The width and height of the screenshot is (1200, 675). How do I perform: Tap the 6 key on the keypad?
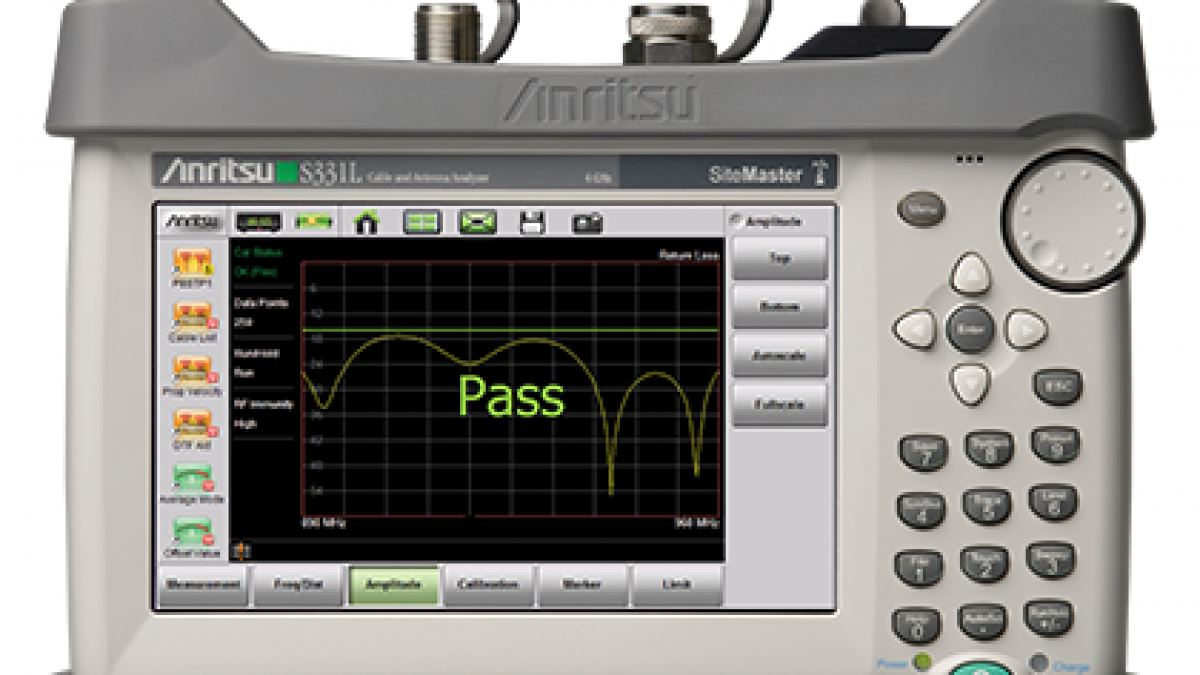pos(1052,502)
